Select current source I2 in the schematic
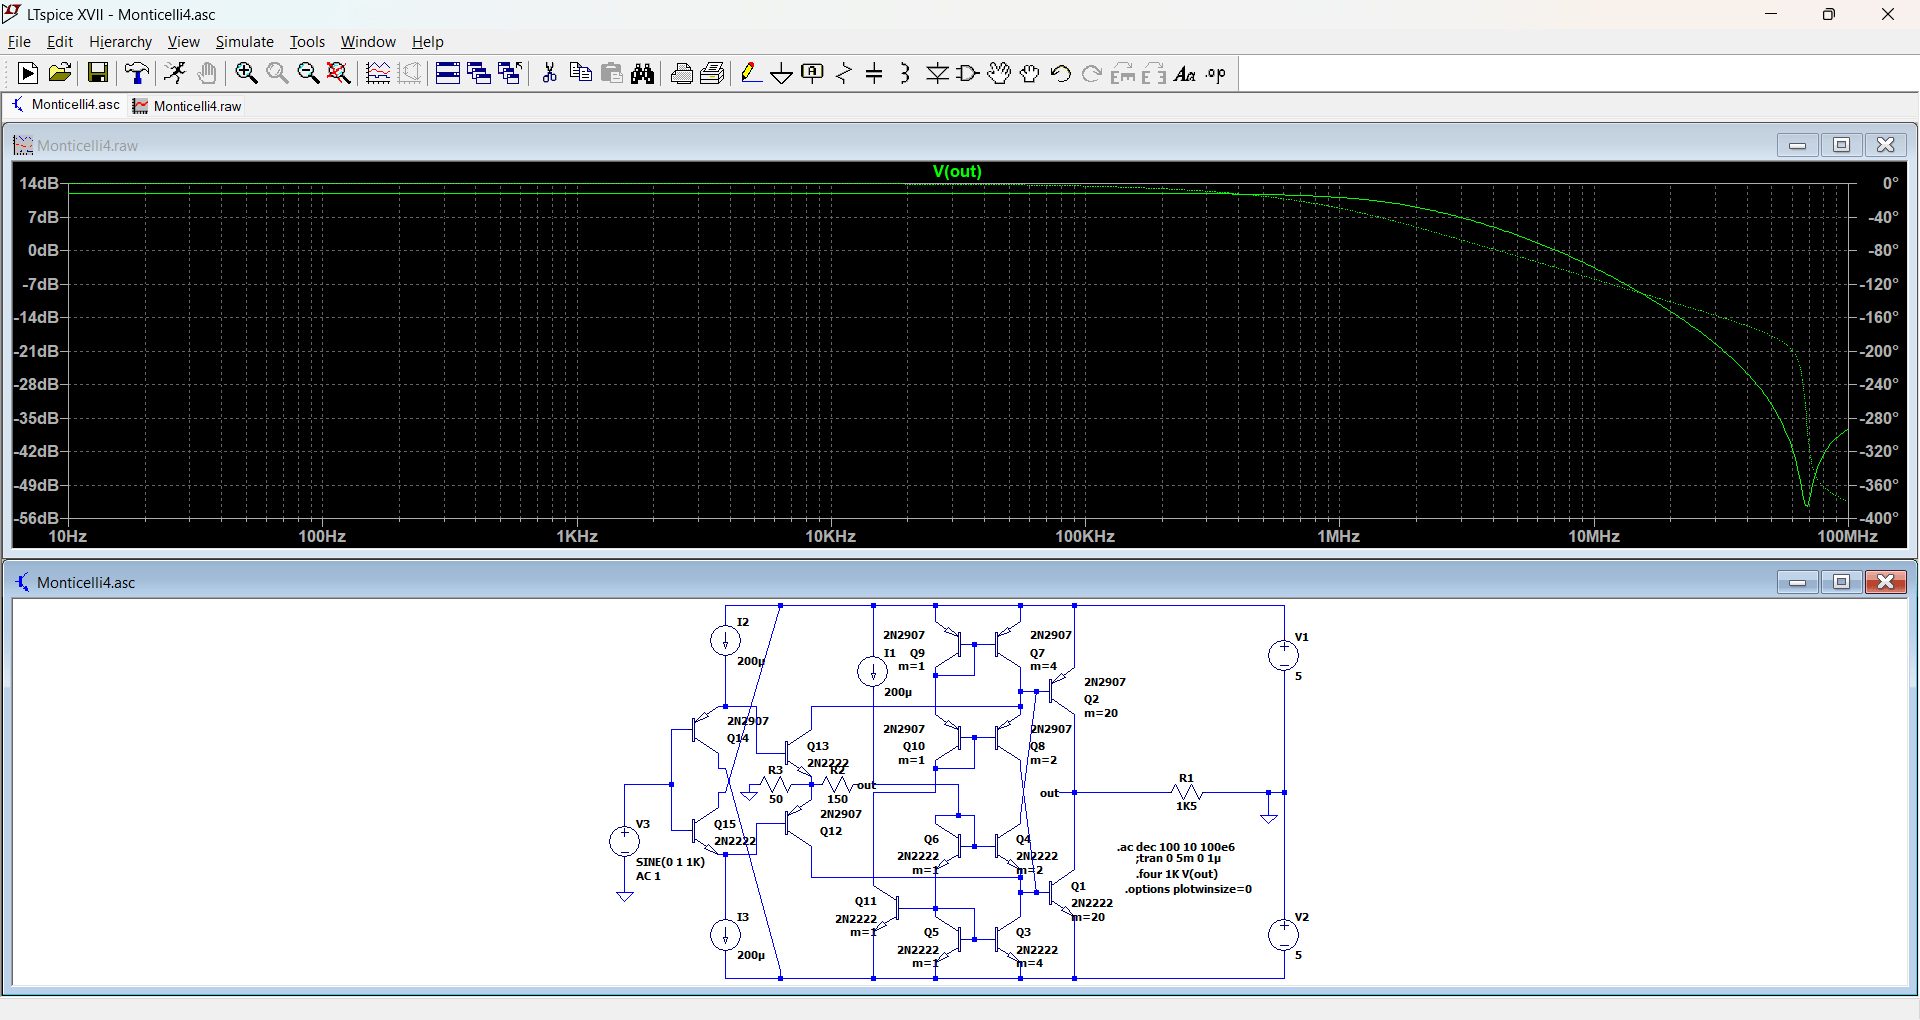Image resolution: width=1920 pixels, height=1020 pixels. point(725,640)
